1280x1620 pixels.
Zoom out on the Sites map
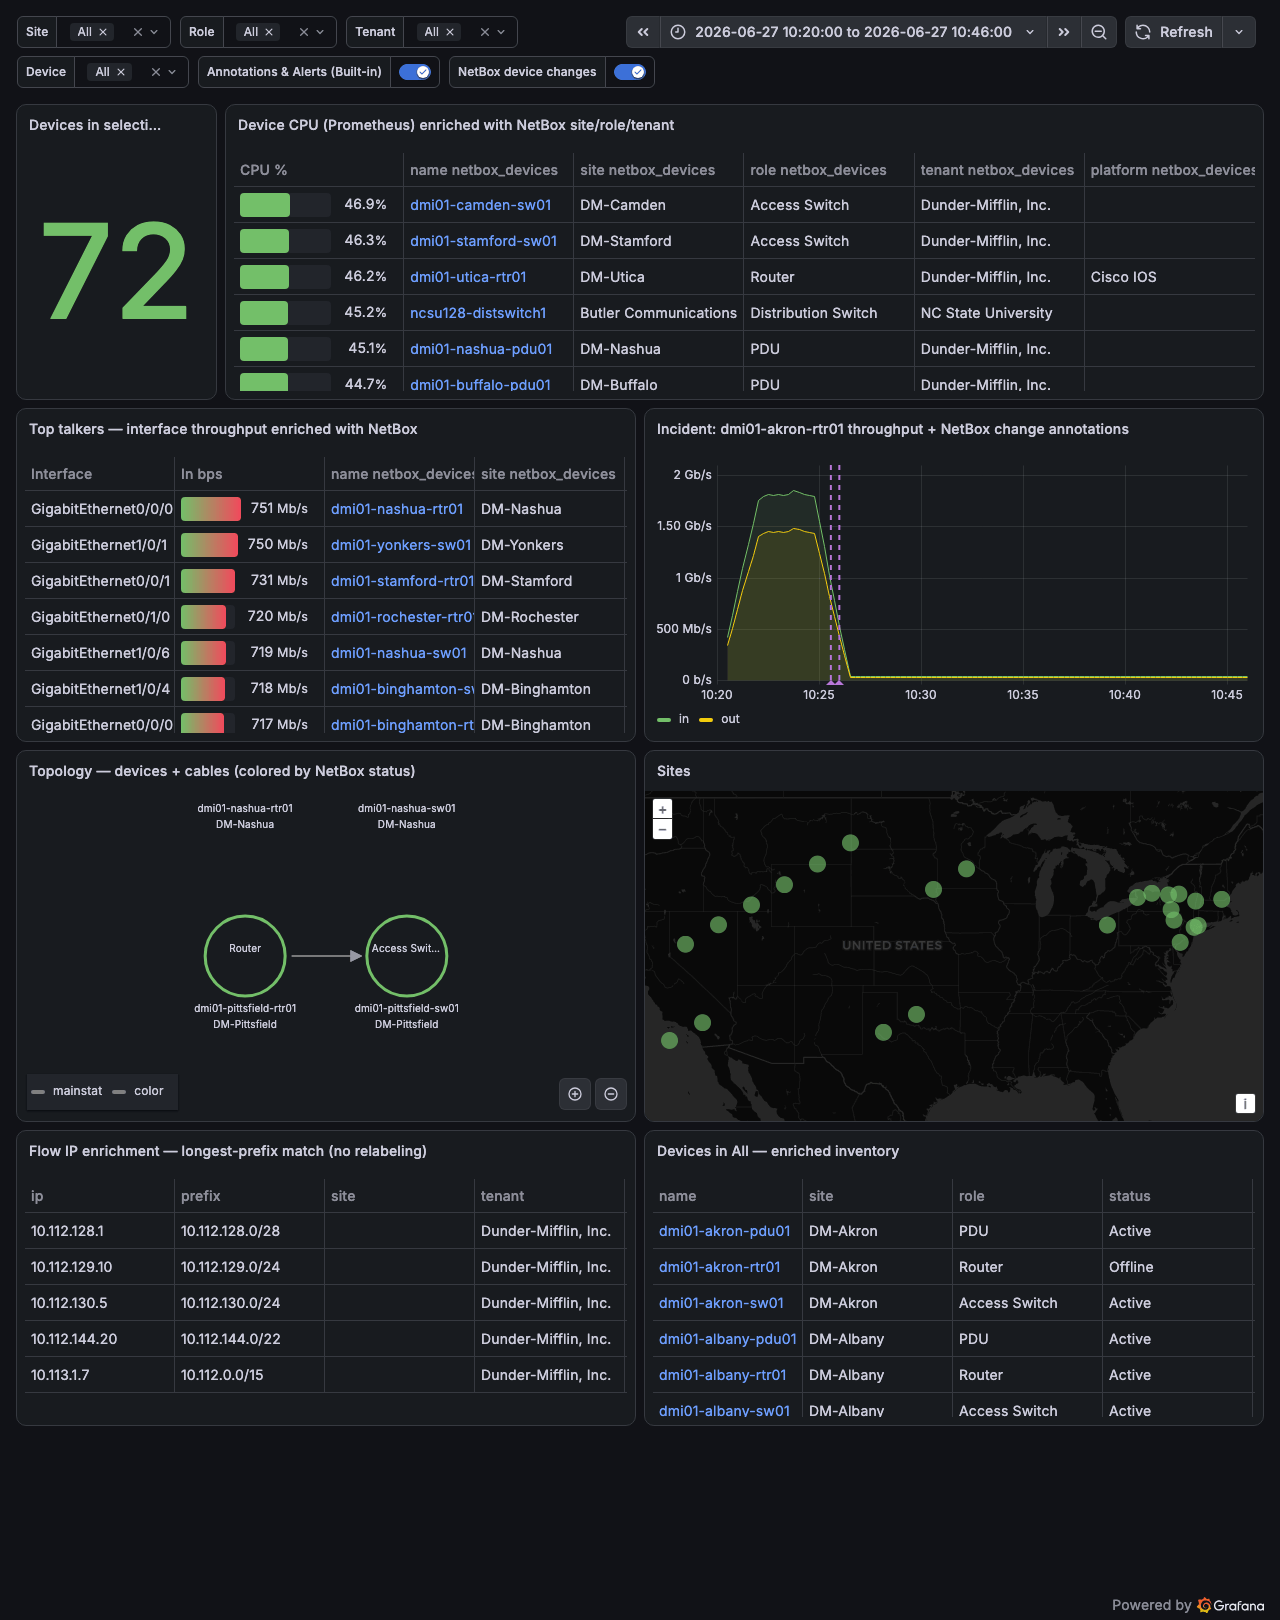click(662, 830)
